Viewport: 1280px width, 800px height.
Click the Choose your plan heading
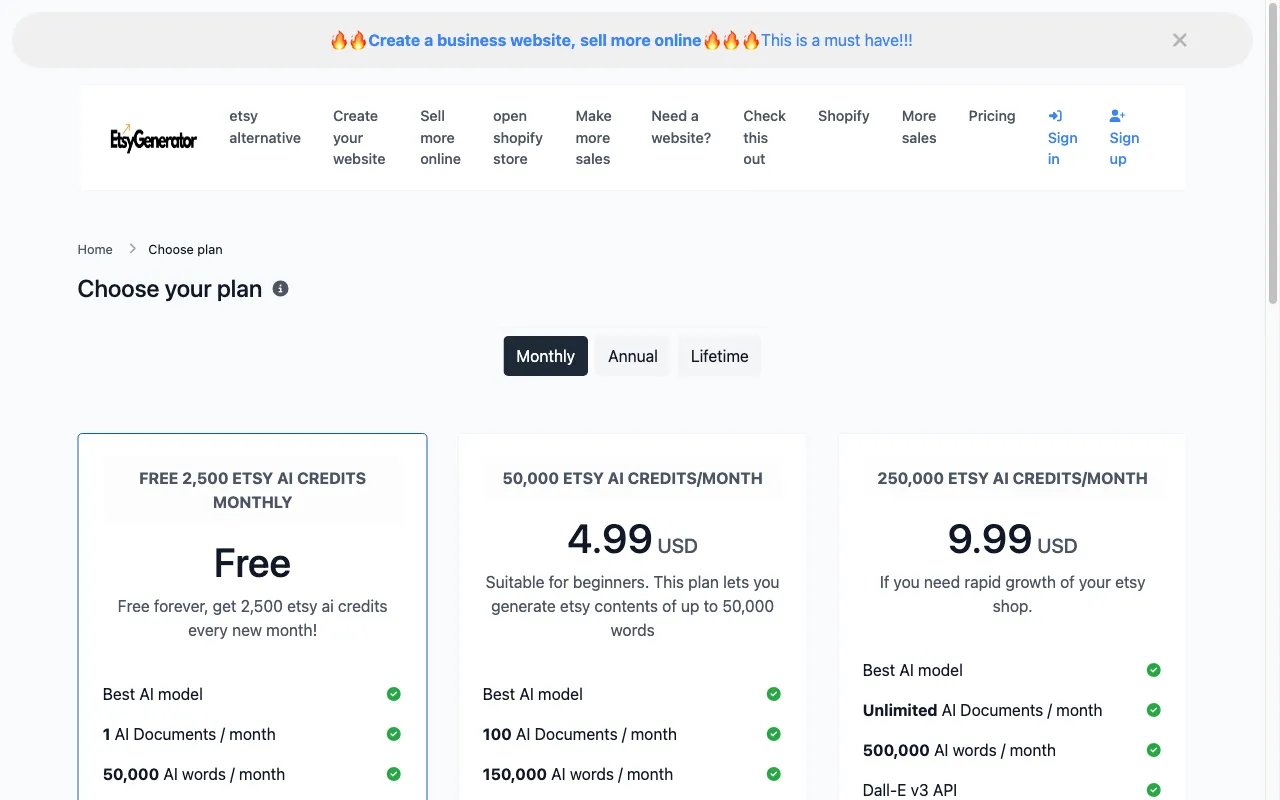point(170,289)
